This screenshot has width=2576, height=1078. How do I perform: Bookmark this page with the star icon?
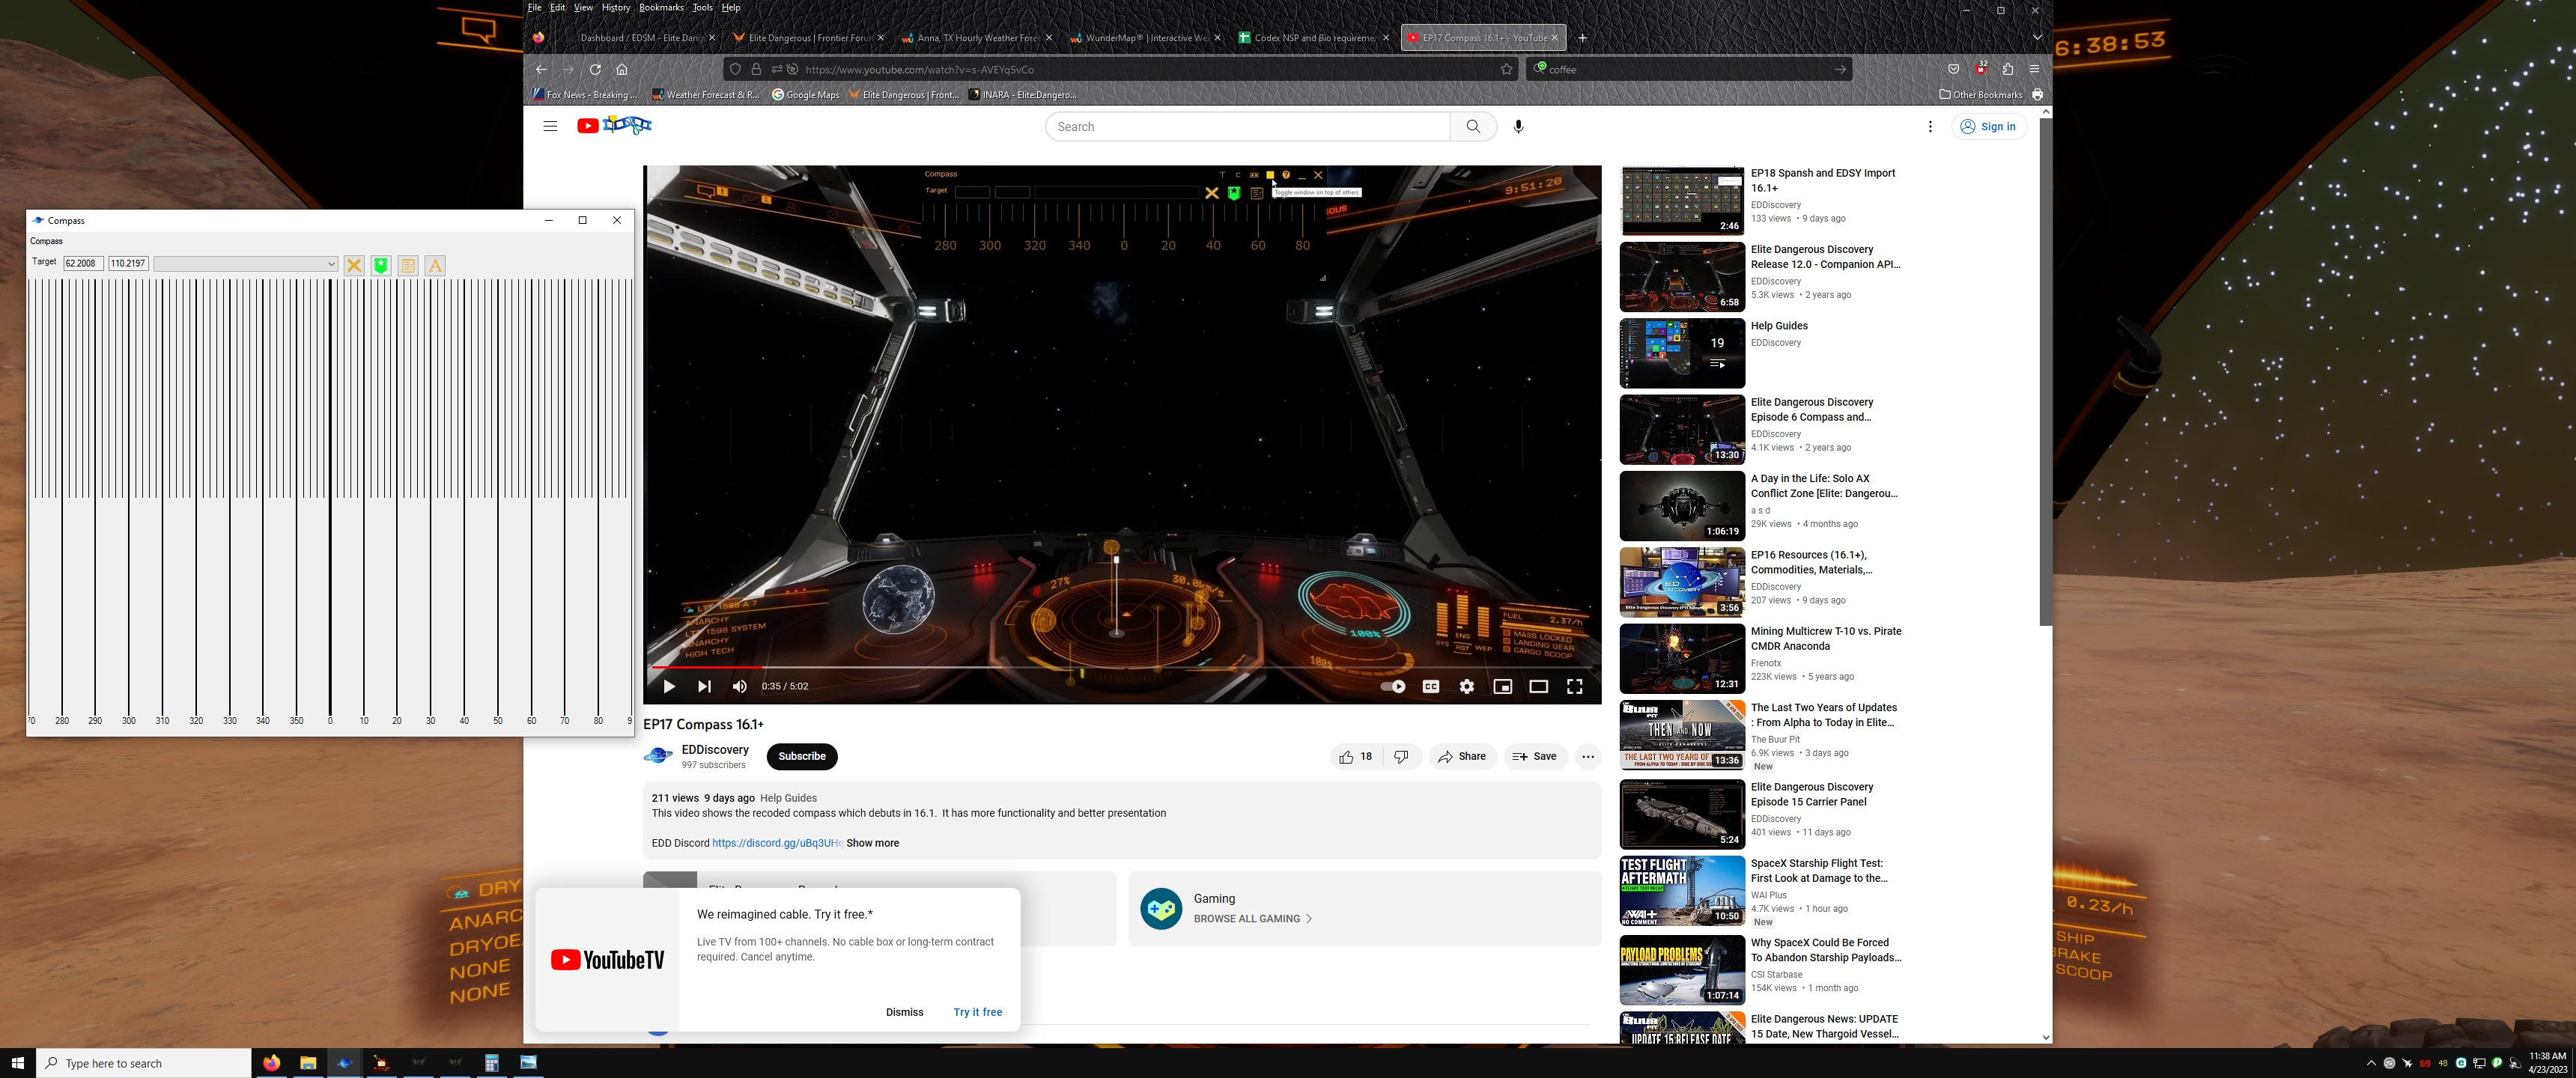point(1506,69)
